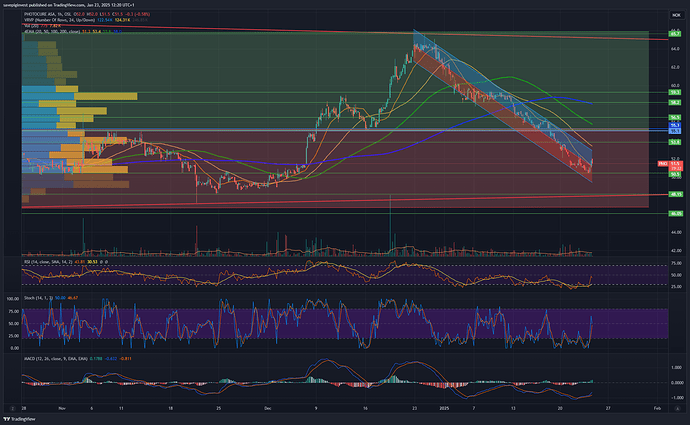Click the 46.05 green price label
The width and height of the screenshot is (690, 425).
click(675, 213)
